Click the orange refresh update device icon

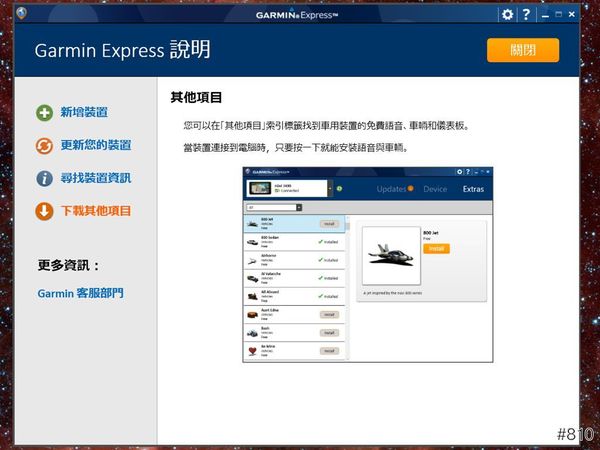tap(44, 146)
